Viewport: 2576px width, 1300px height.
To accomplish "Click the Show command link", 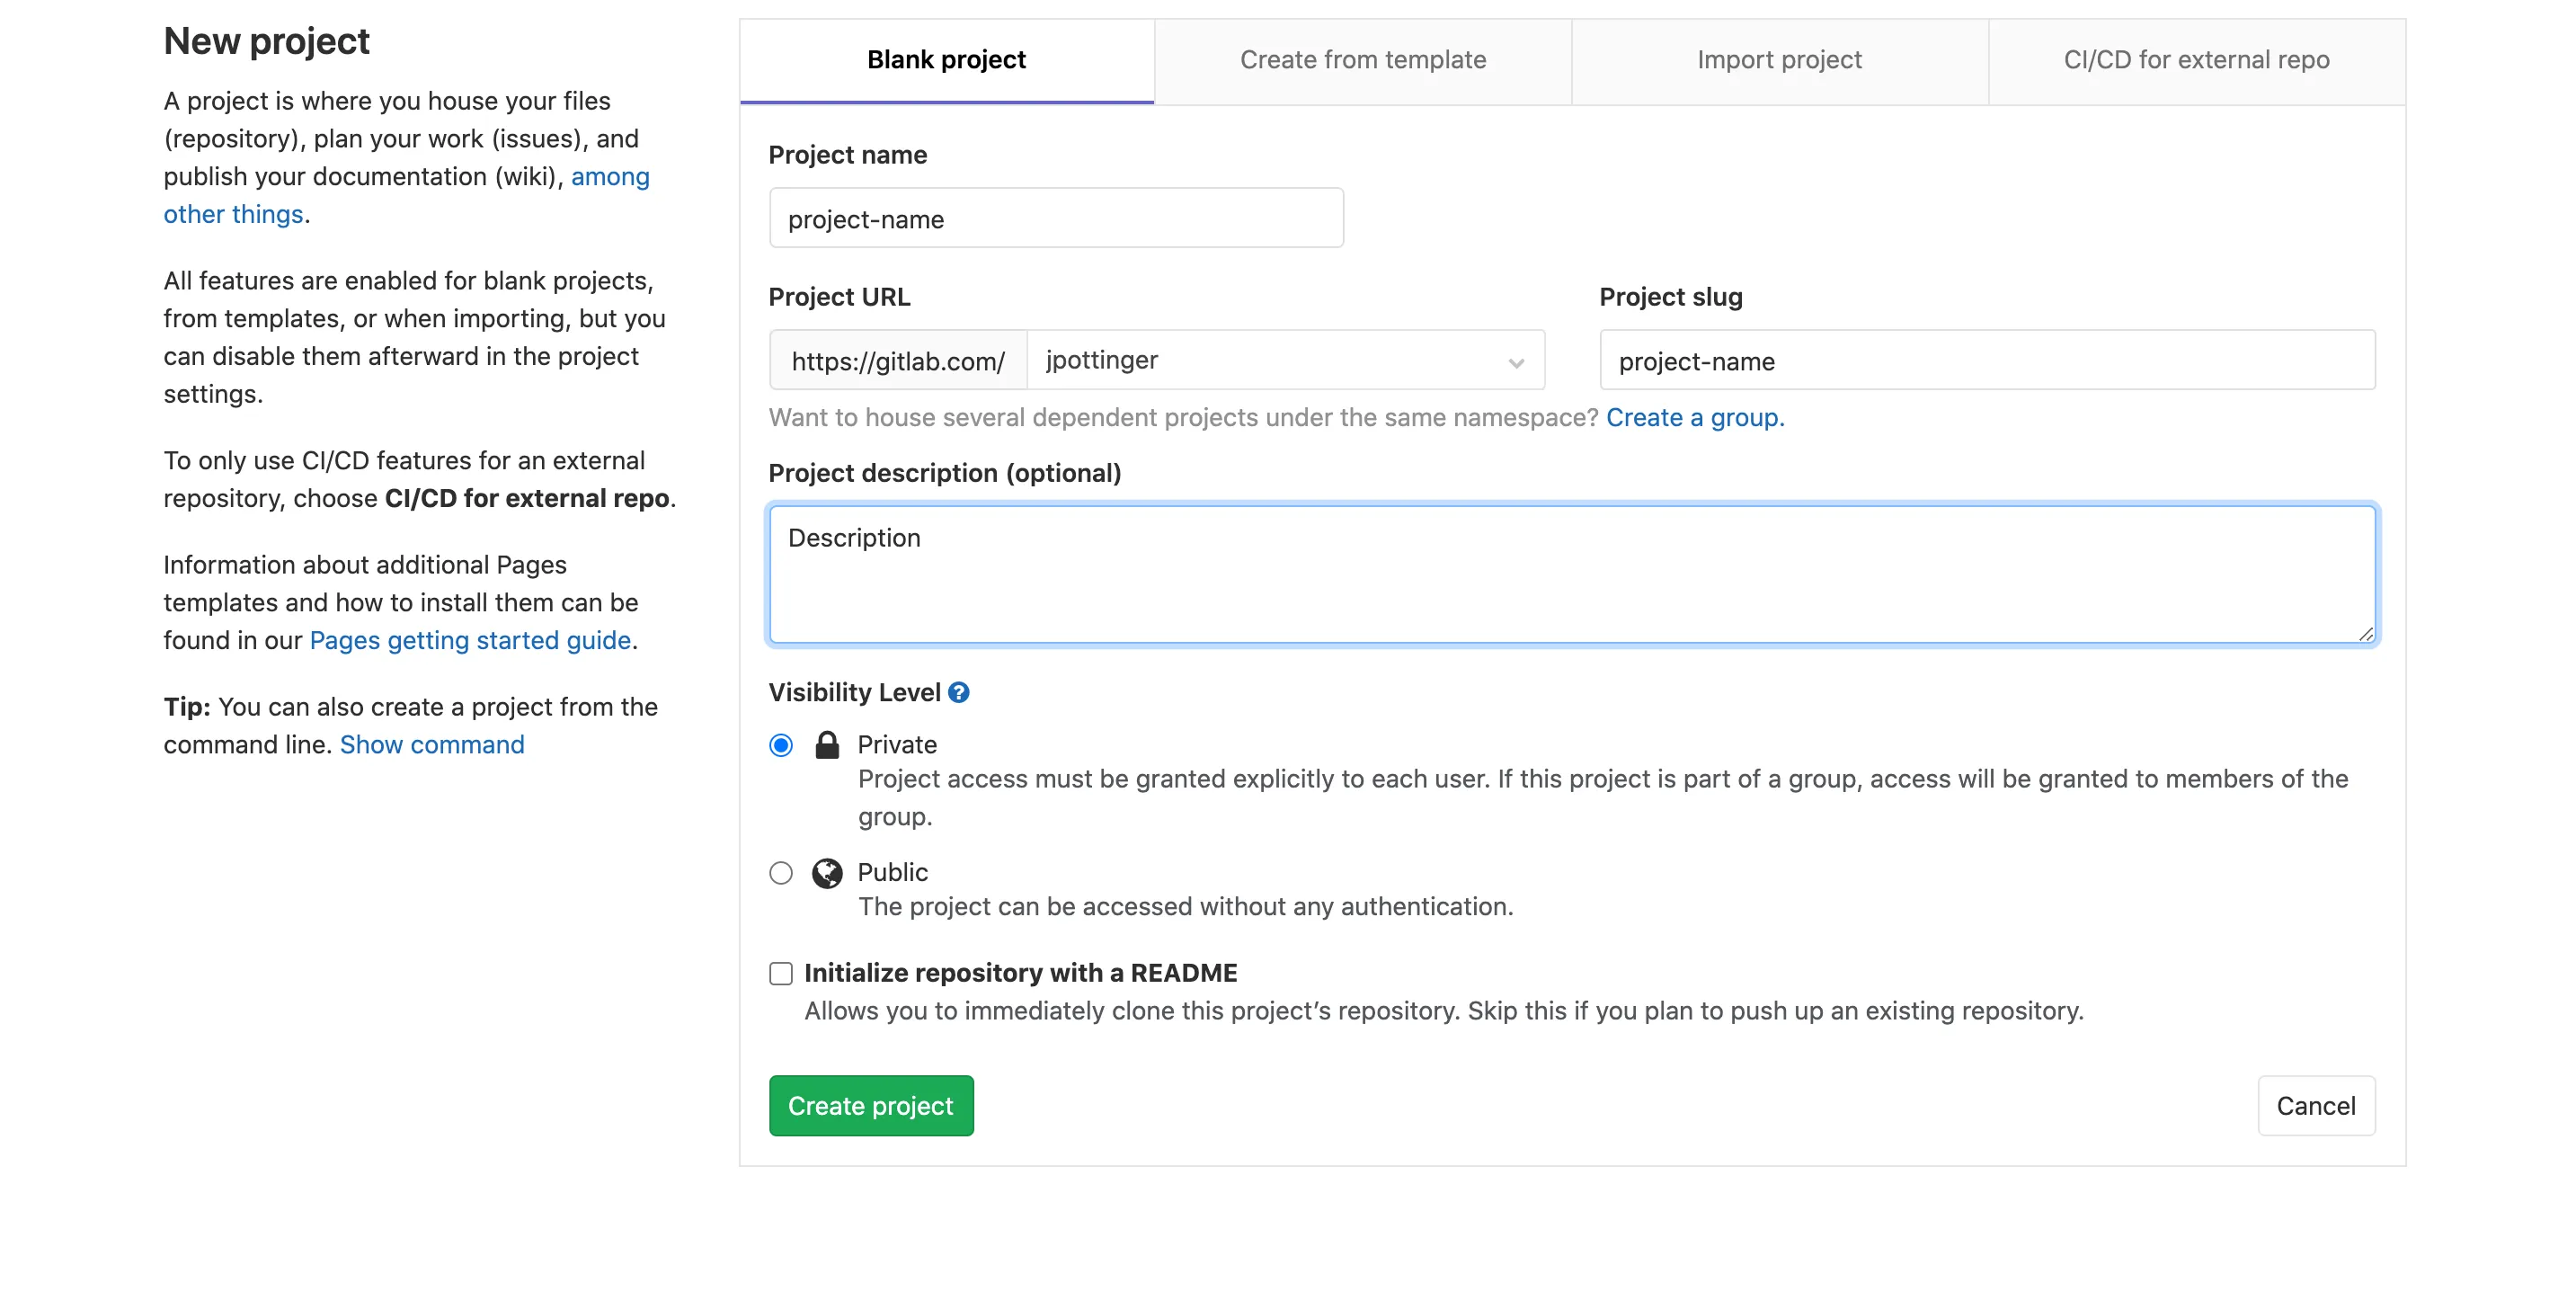I will (x=432, y=745).
